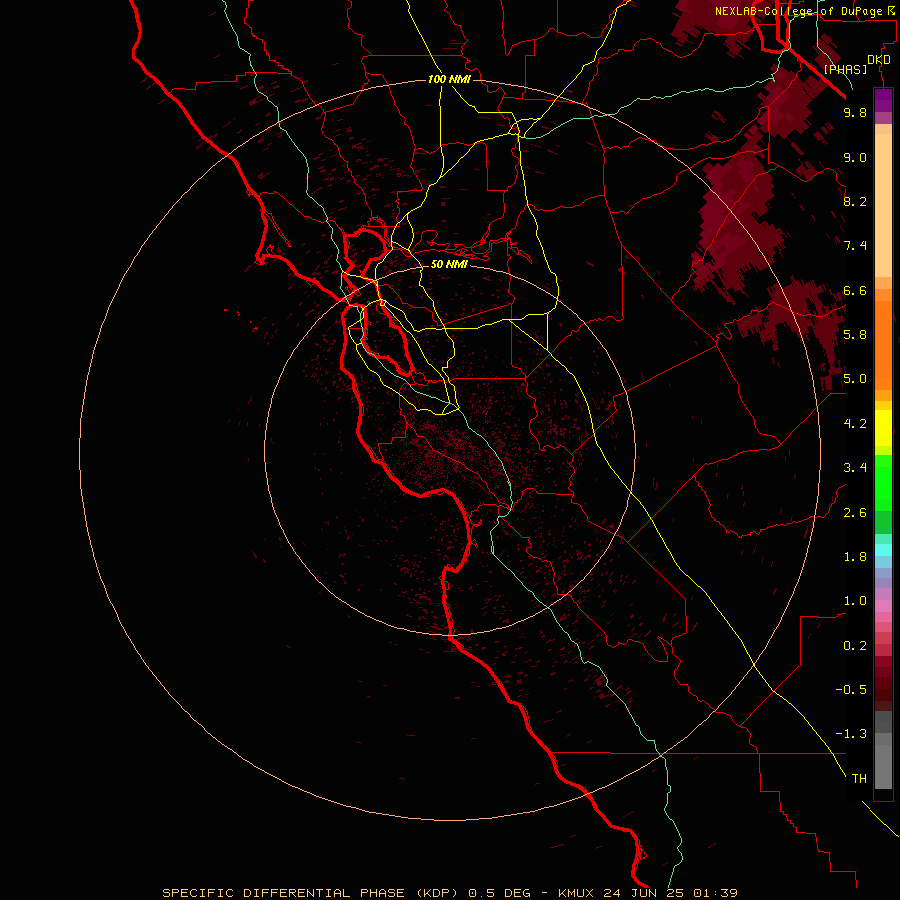This screenshot has width=900, height=900.
Task: Click the 1.8 value on the scale
Action: coord(855,557)
